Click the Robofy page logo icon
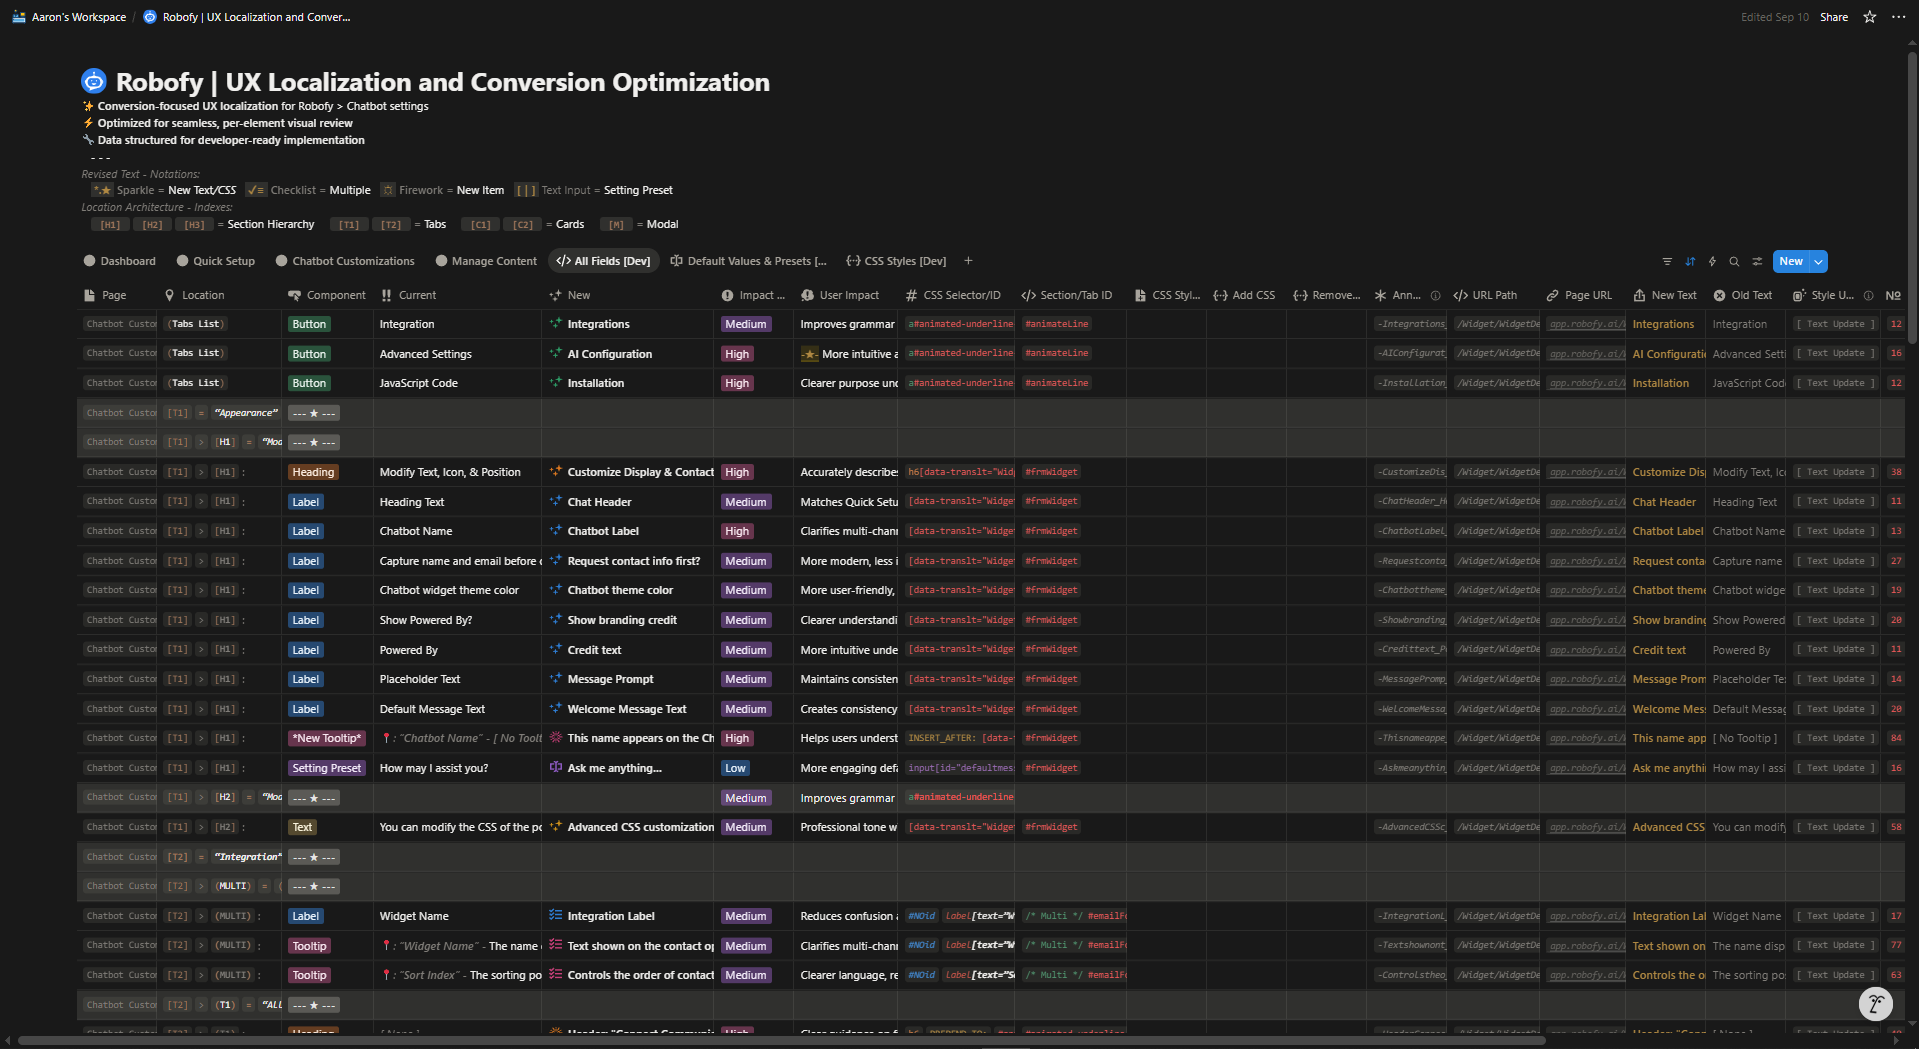 (94, 81)
